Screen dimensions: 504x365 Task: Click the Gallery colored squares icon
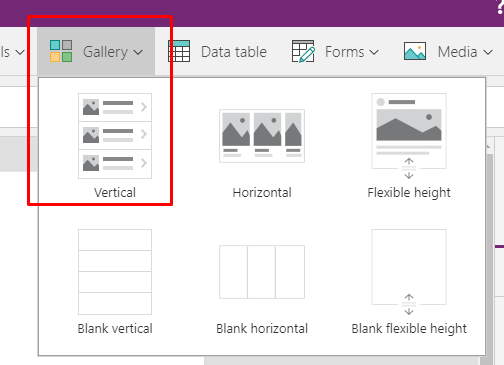click(x=61, y=51)
